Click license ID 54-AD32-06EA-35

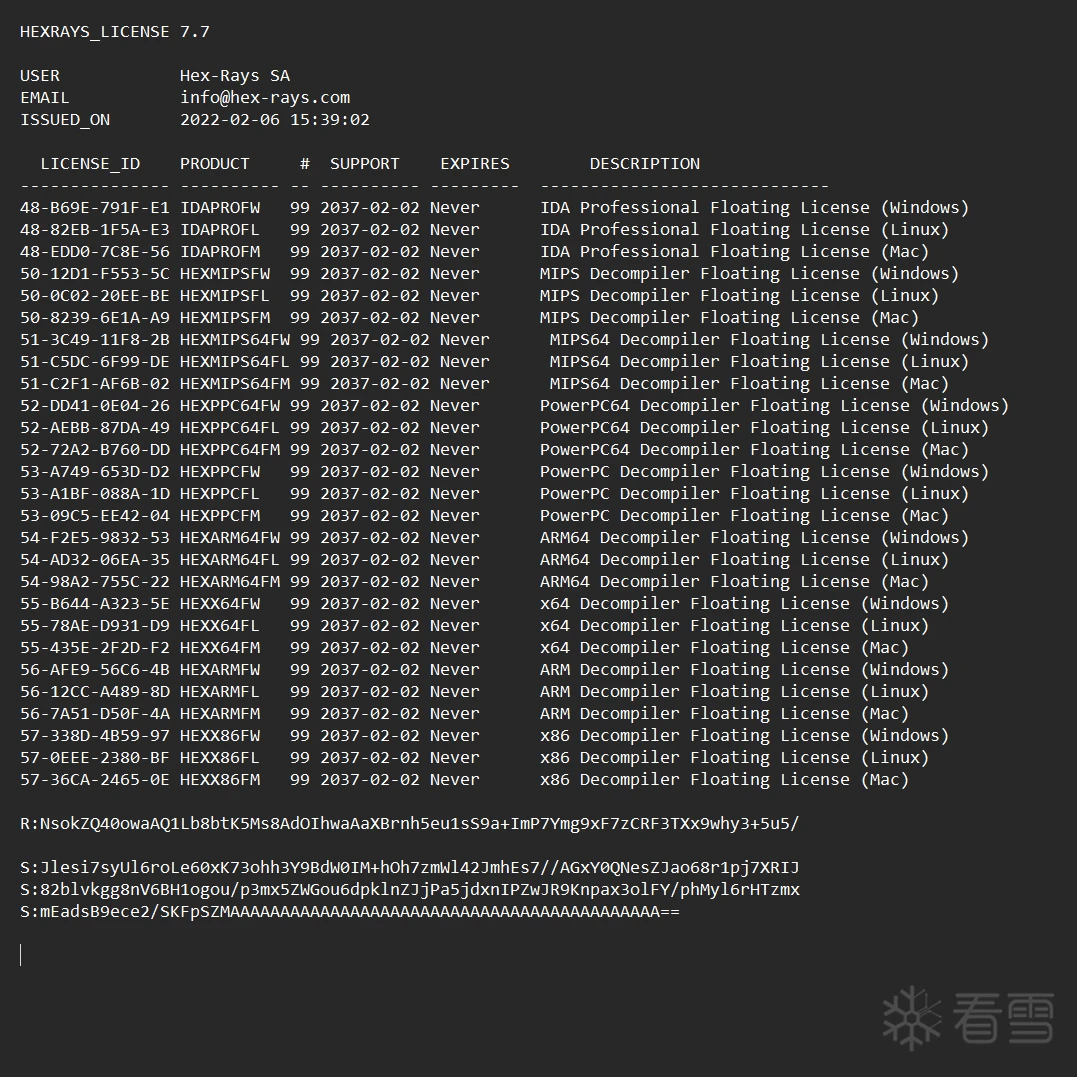pos(95,559)
